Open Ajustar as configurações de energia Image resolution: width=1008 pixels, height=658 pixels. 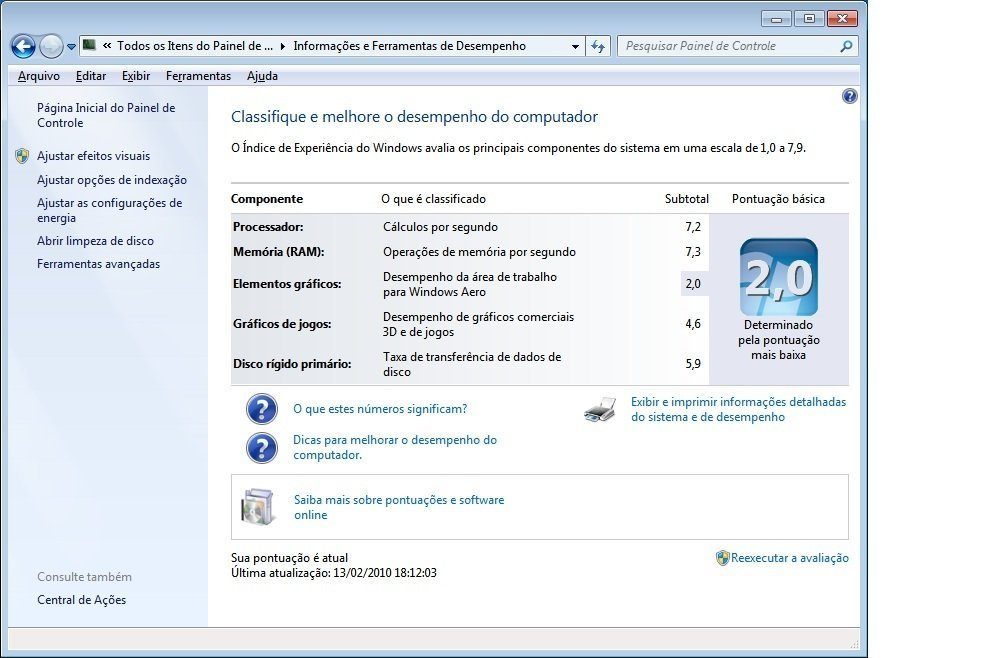[109, 210]
